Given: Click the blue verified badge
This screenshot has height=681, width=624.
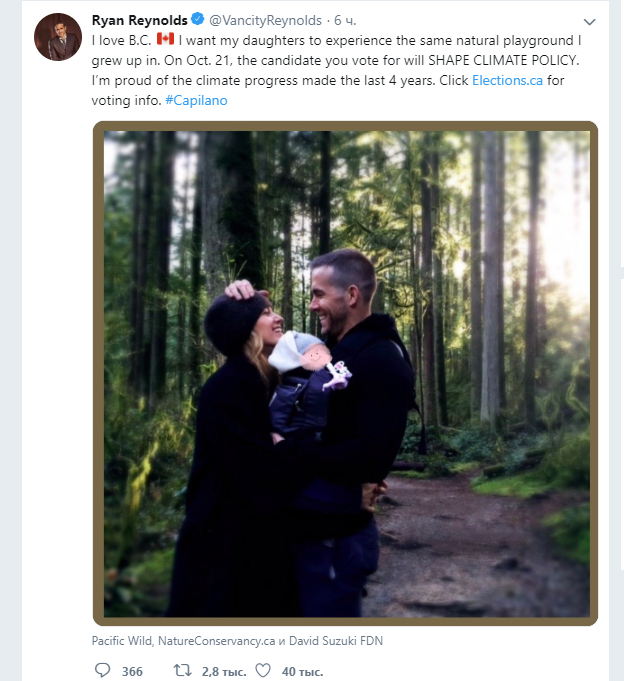Looking at the screenshot, I should point(198,21).
